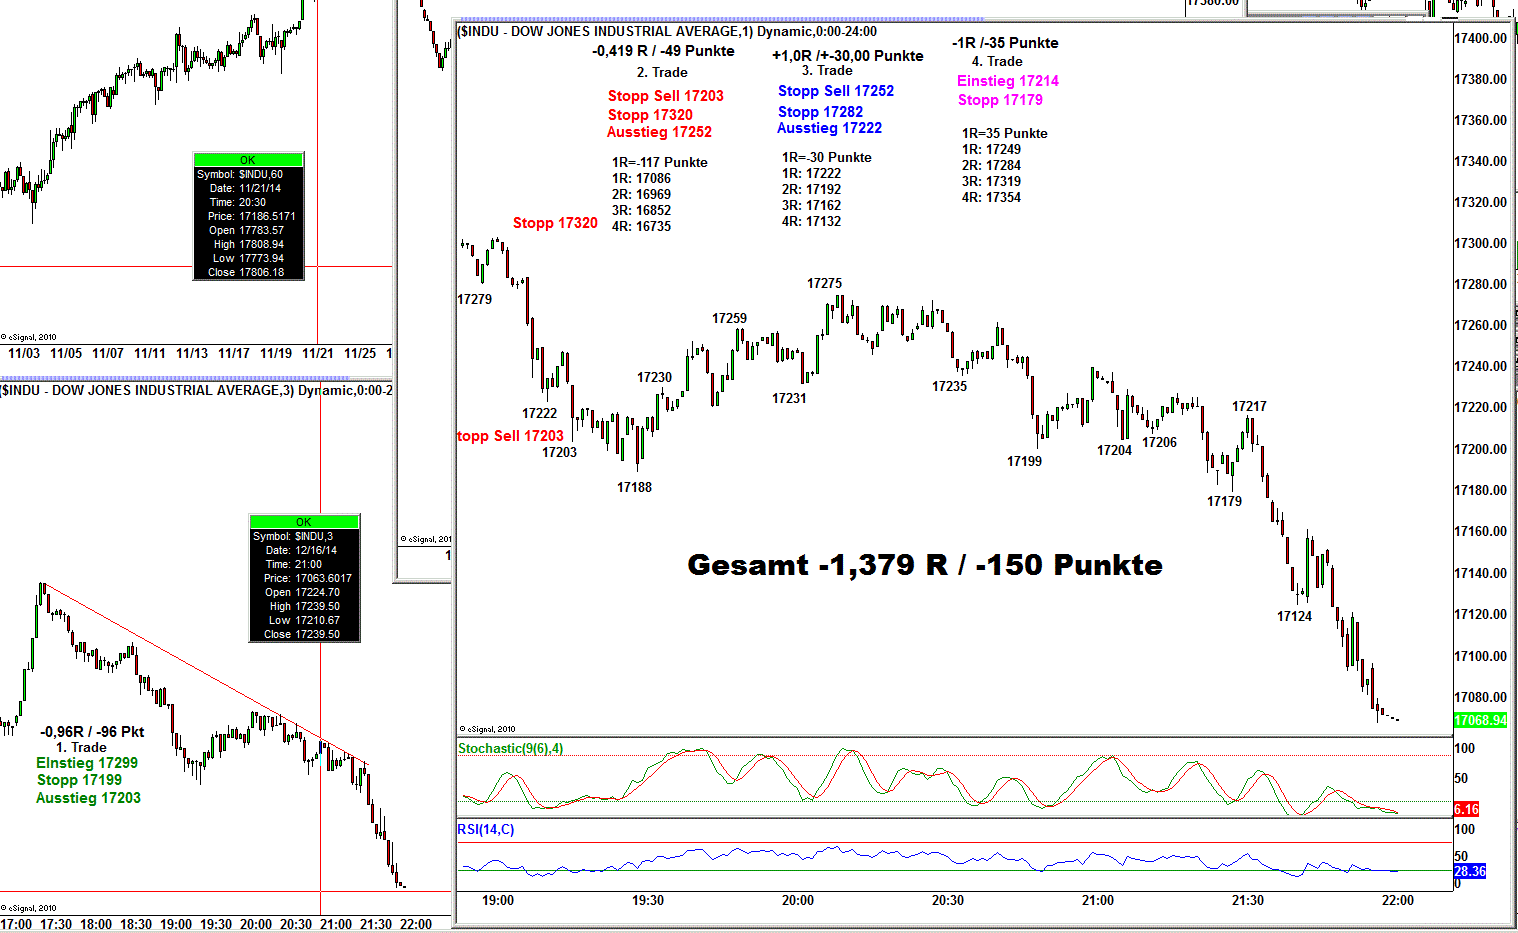This screenshot has width=1518, height=933.
Task: Select the blue 'Stopp Sell 17252' annotation
Action: click(x=835, y=91)
